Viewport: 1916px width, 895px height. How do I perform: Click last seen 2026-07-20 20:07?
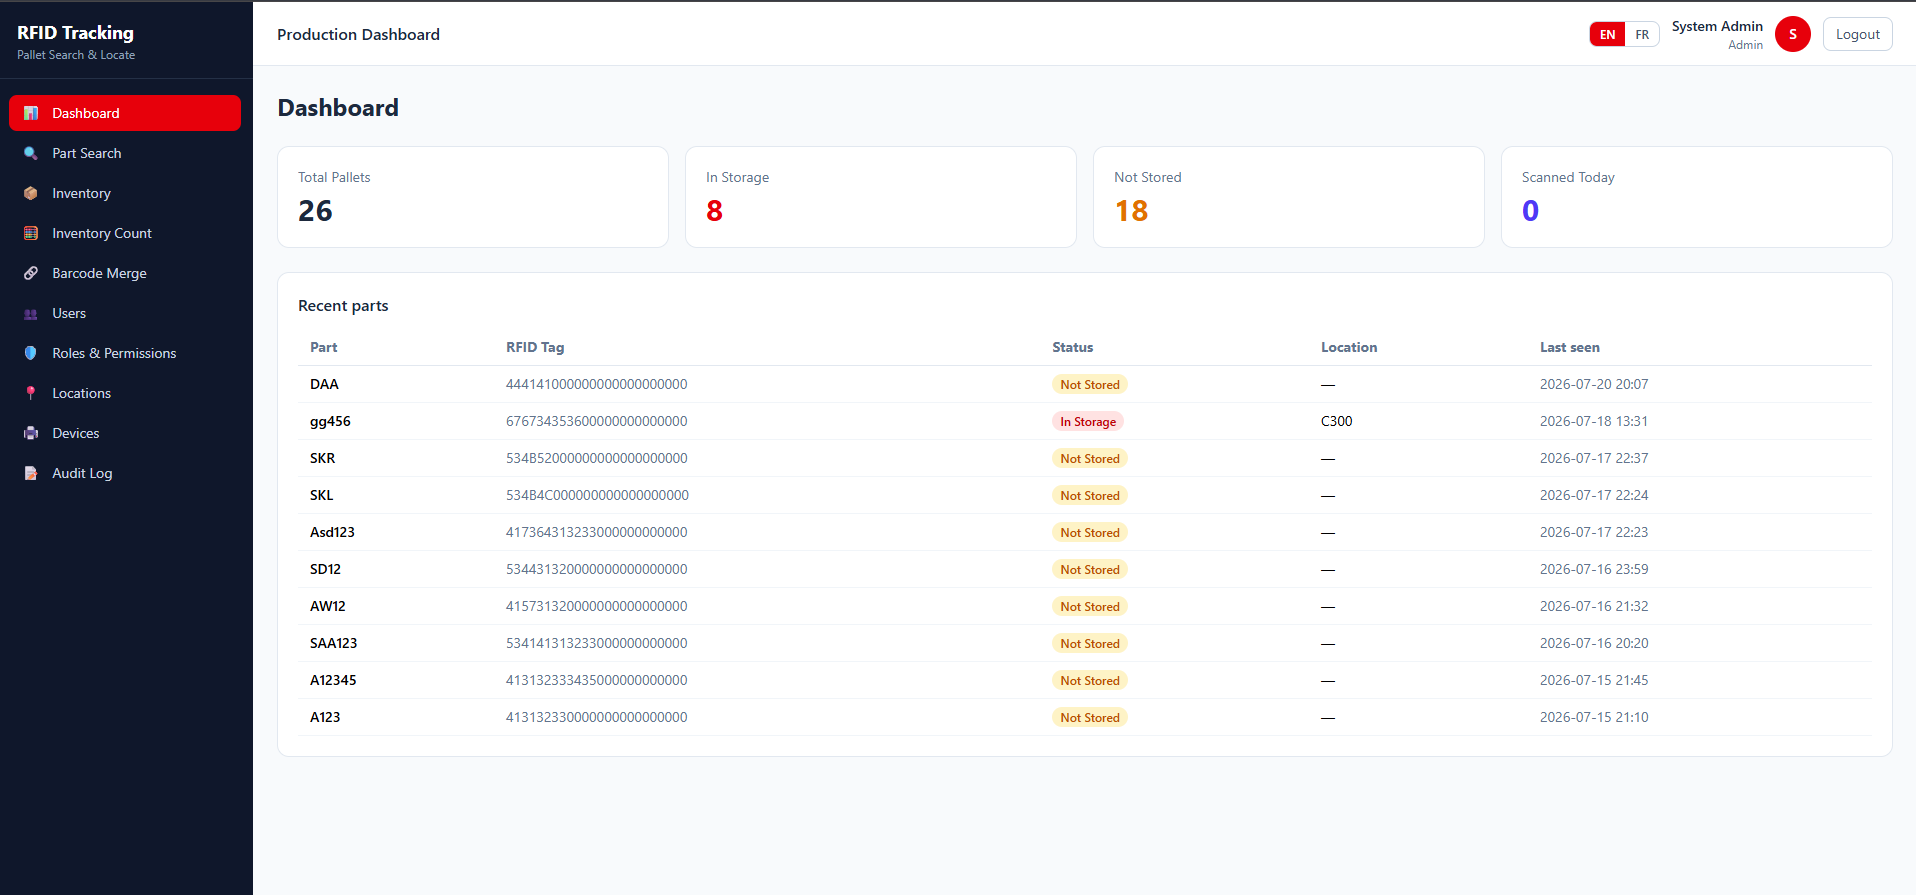tap(1594, 384)
